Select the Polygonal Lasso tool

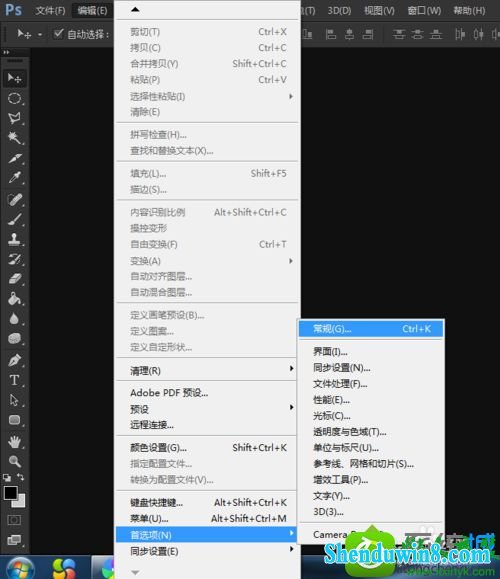coord(14,118)
